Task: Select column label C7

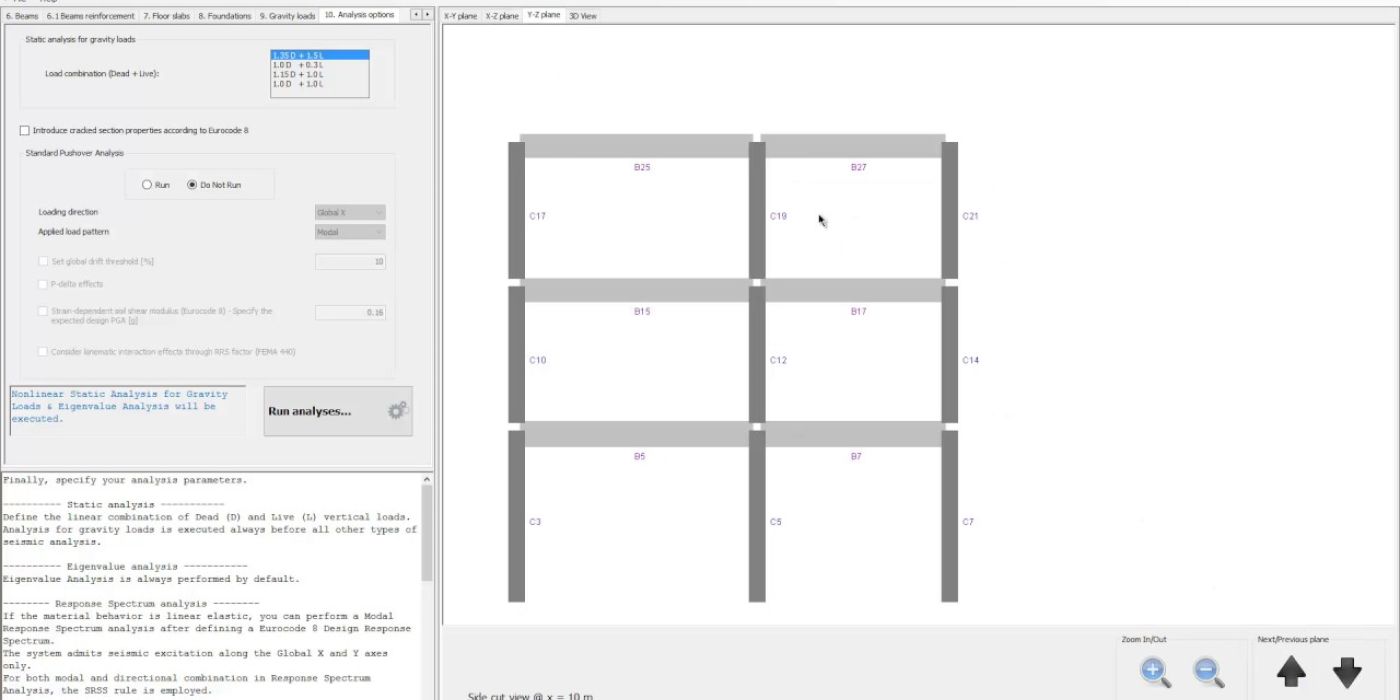Action: [x=967, y=521]
